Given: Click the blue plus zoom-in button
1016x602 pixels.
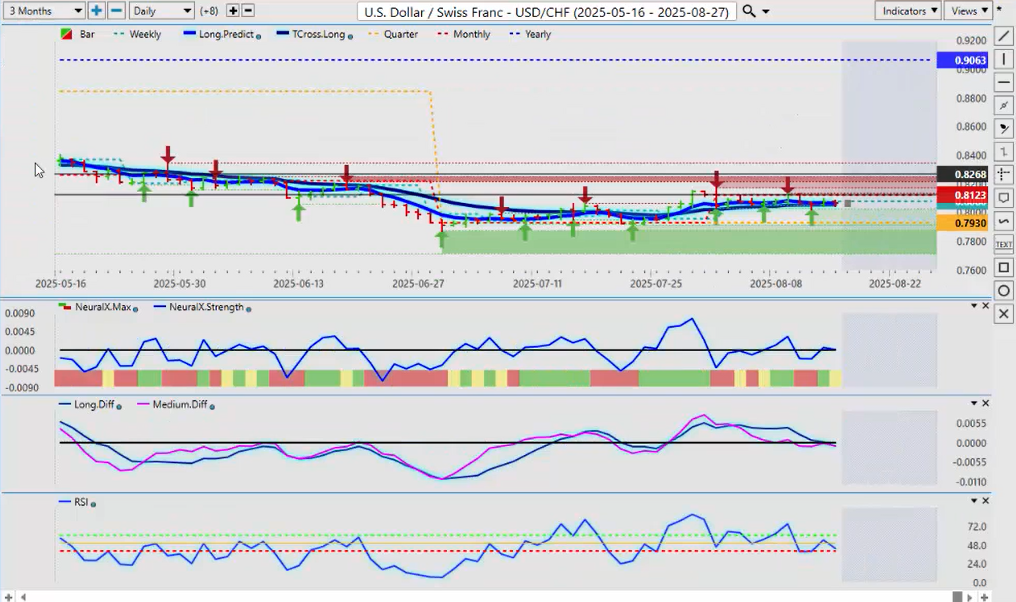Looking at the screenshot, I should [x=96, y=11].
